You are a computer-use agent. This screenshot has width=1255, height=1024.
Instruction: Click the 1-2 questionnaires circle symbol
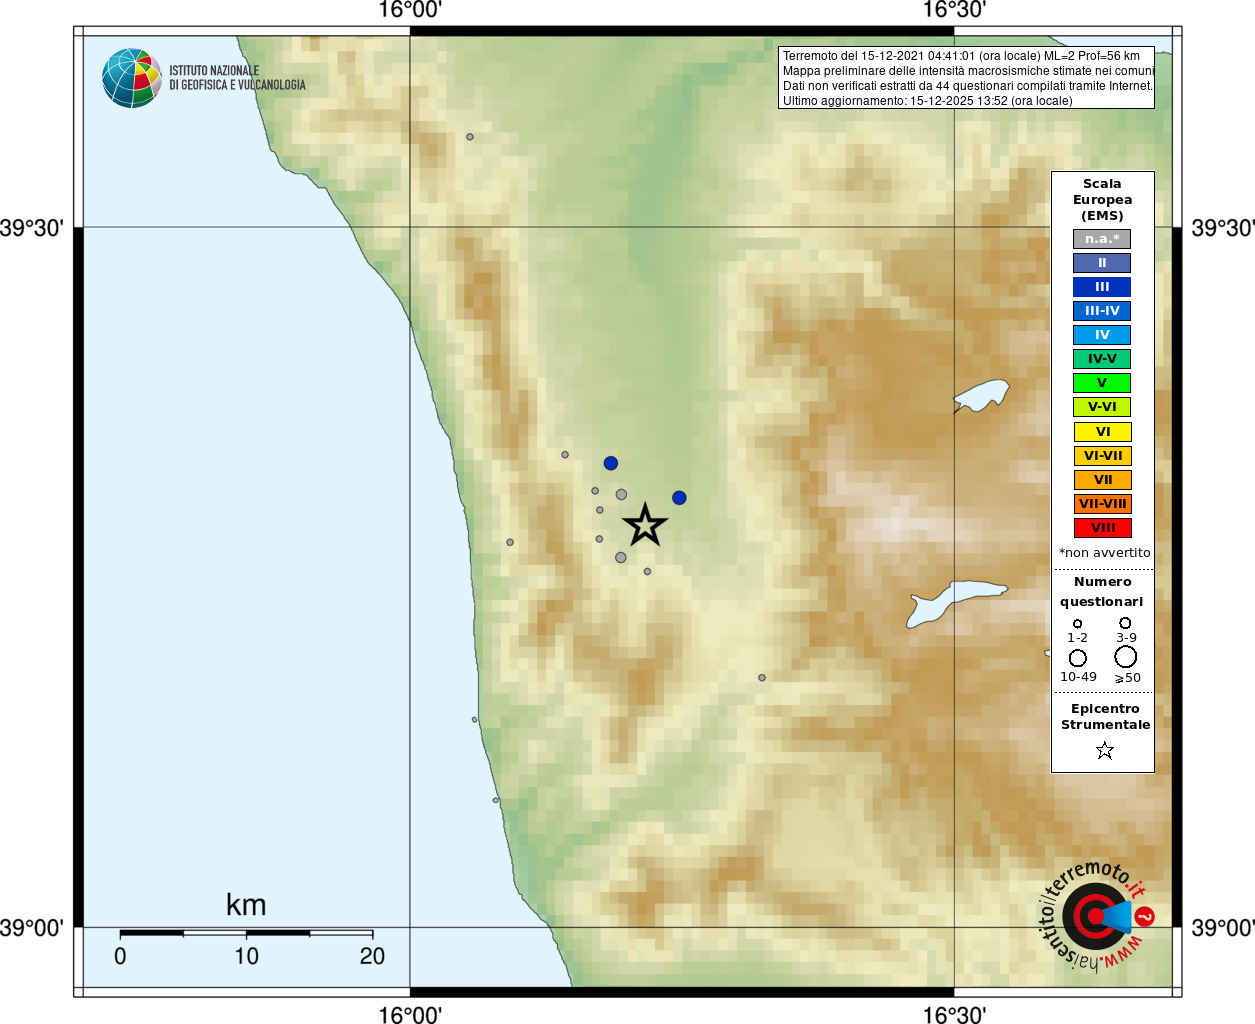1077,624
